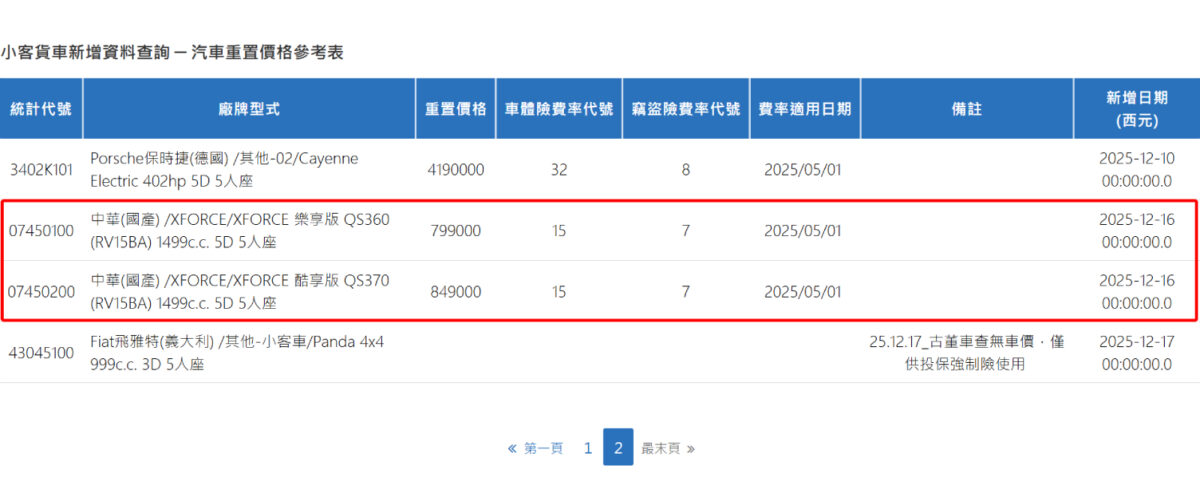Click the 費率適用日期 column header
1200x485 pixels.
[x=804, y=109]
